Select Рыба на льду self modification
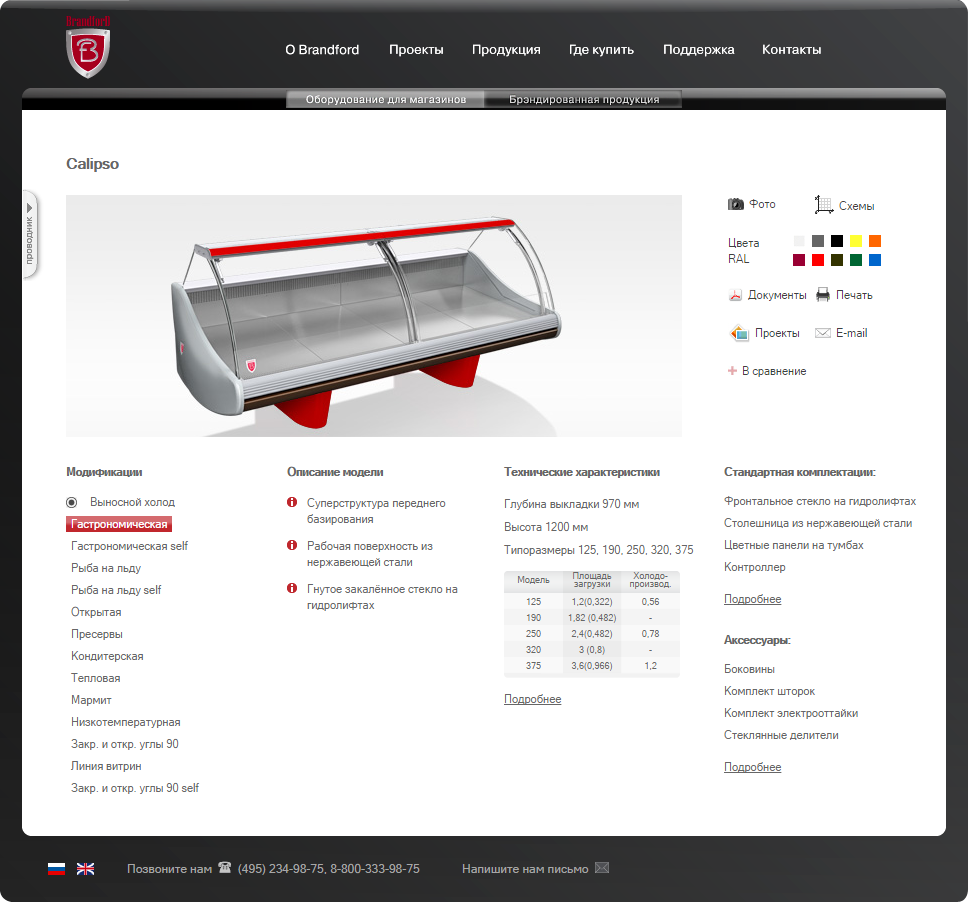Image resolution: width=968 pixels, height=902 pixels. click(115, 590)
